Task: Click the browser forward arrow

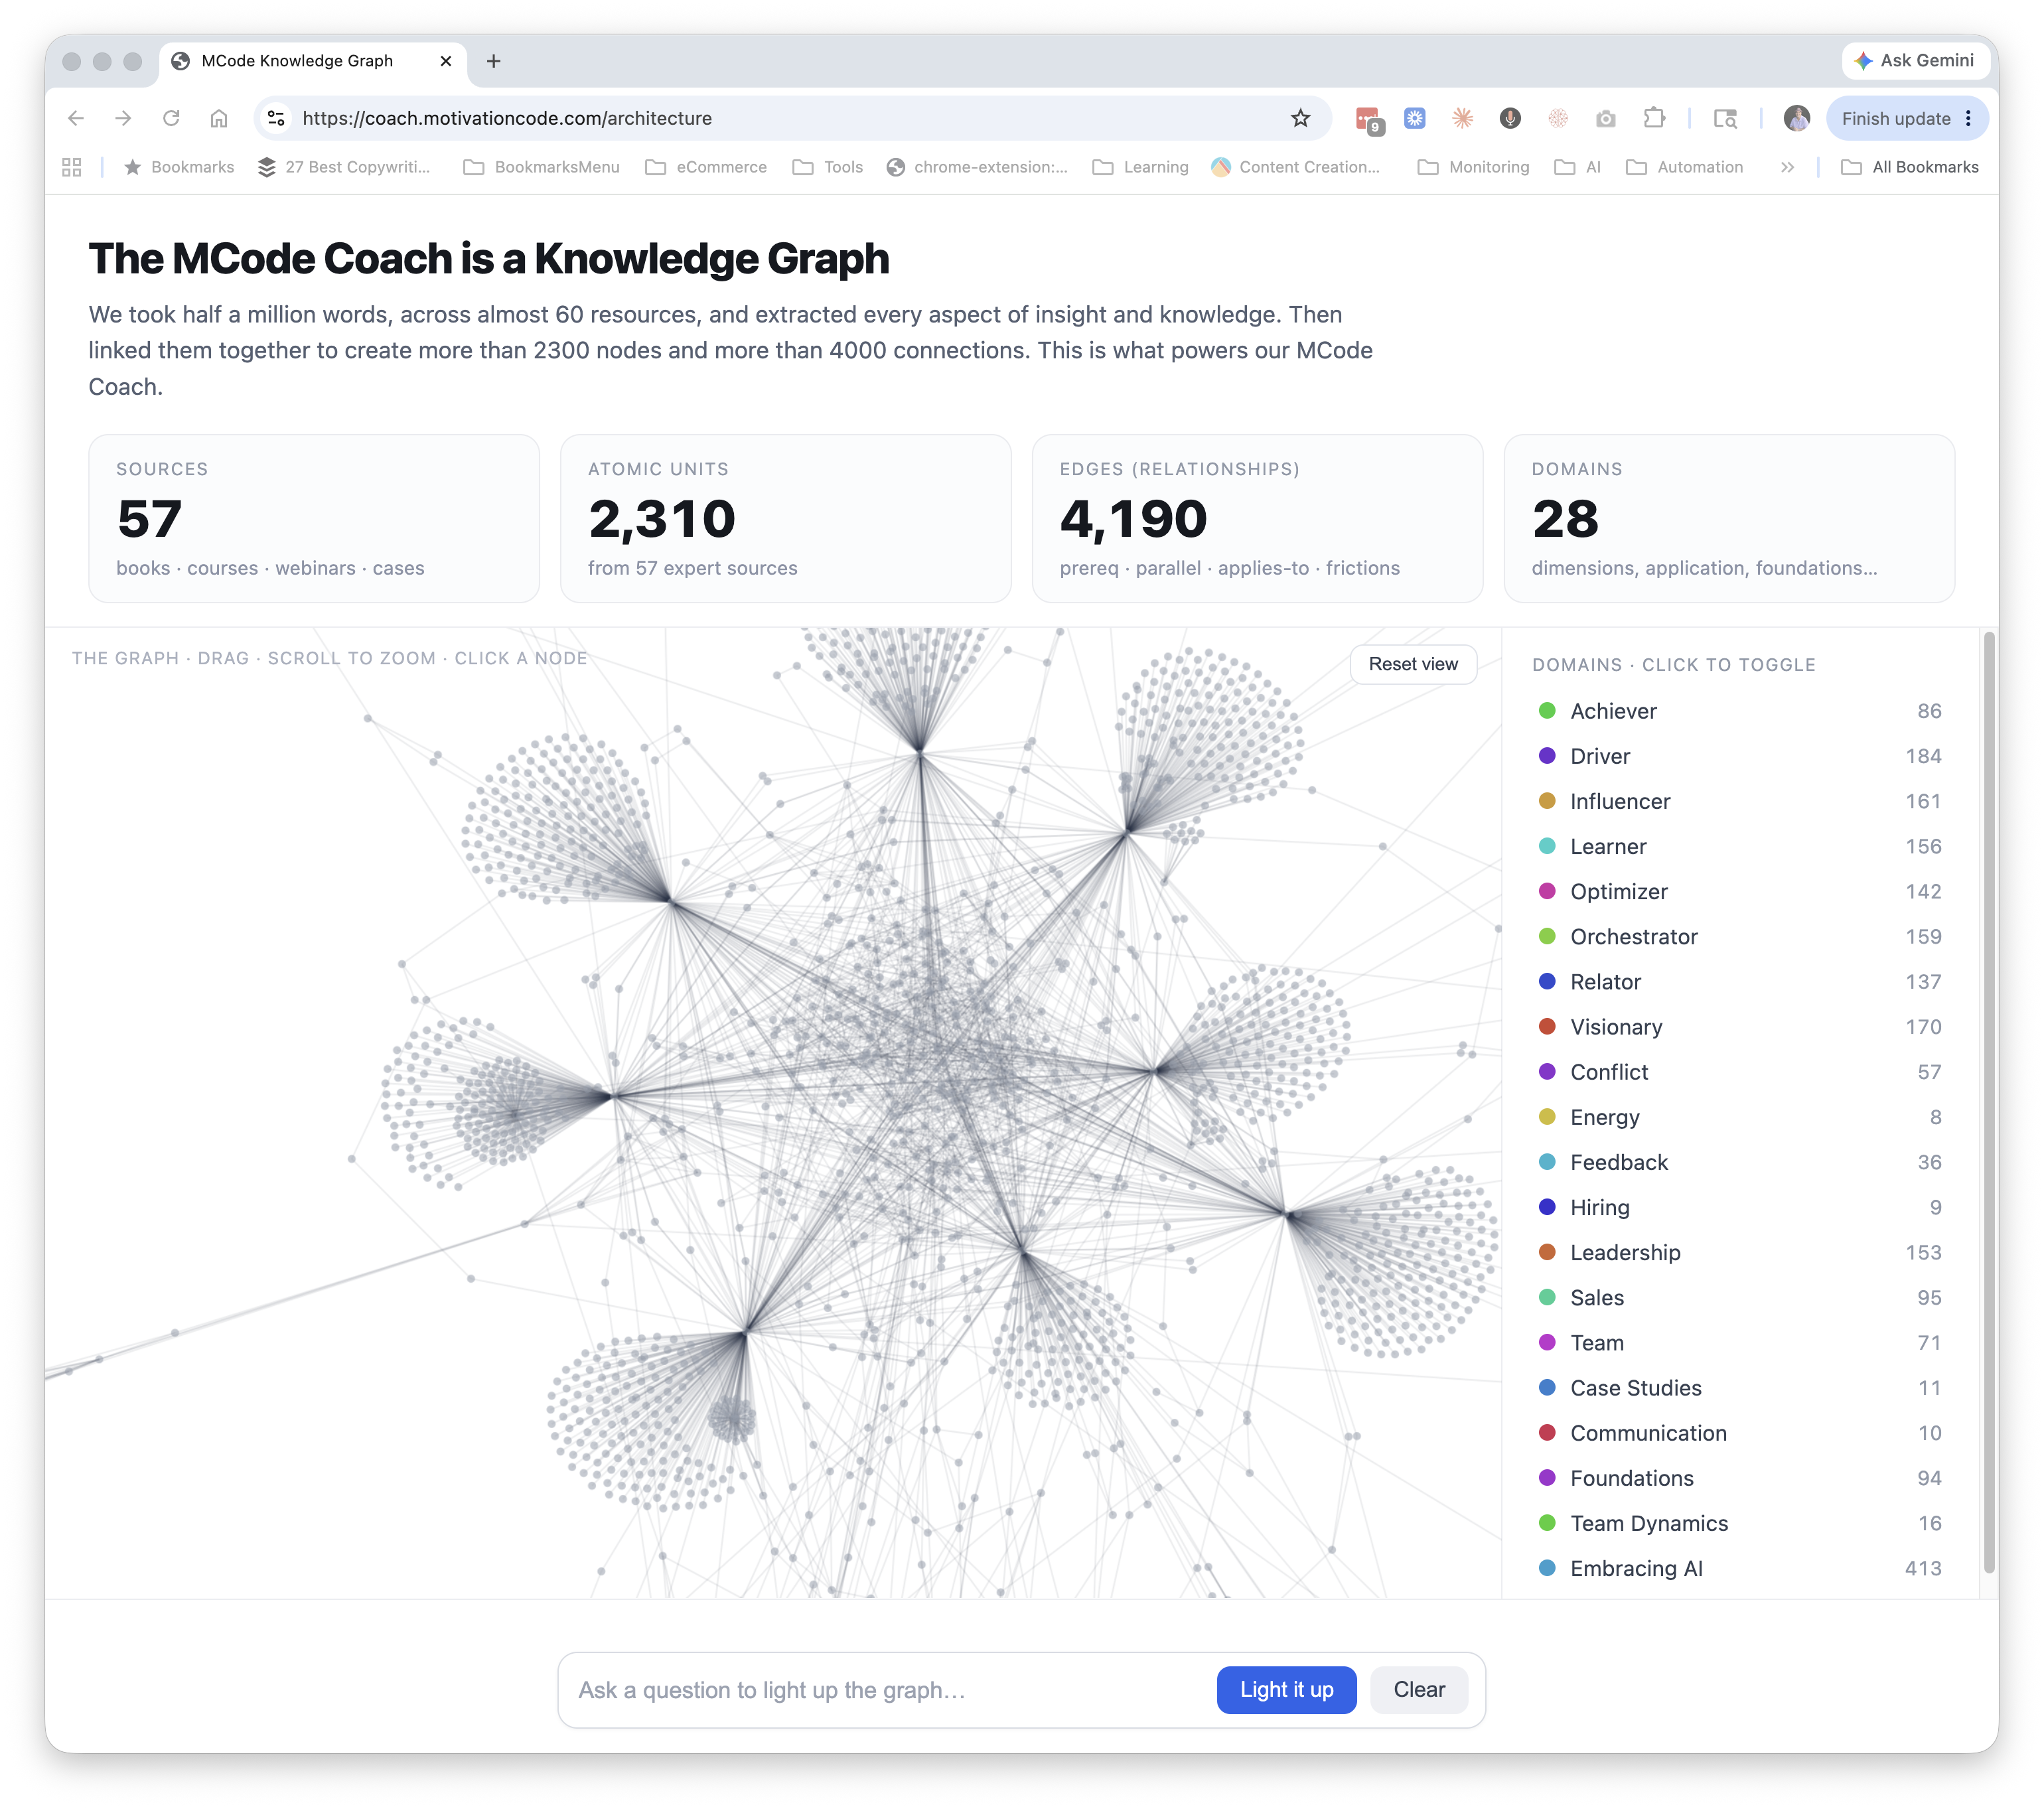Action: click(x=123, y=118)
